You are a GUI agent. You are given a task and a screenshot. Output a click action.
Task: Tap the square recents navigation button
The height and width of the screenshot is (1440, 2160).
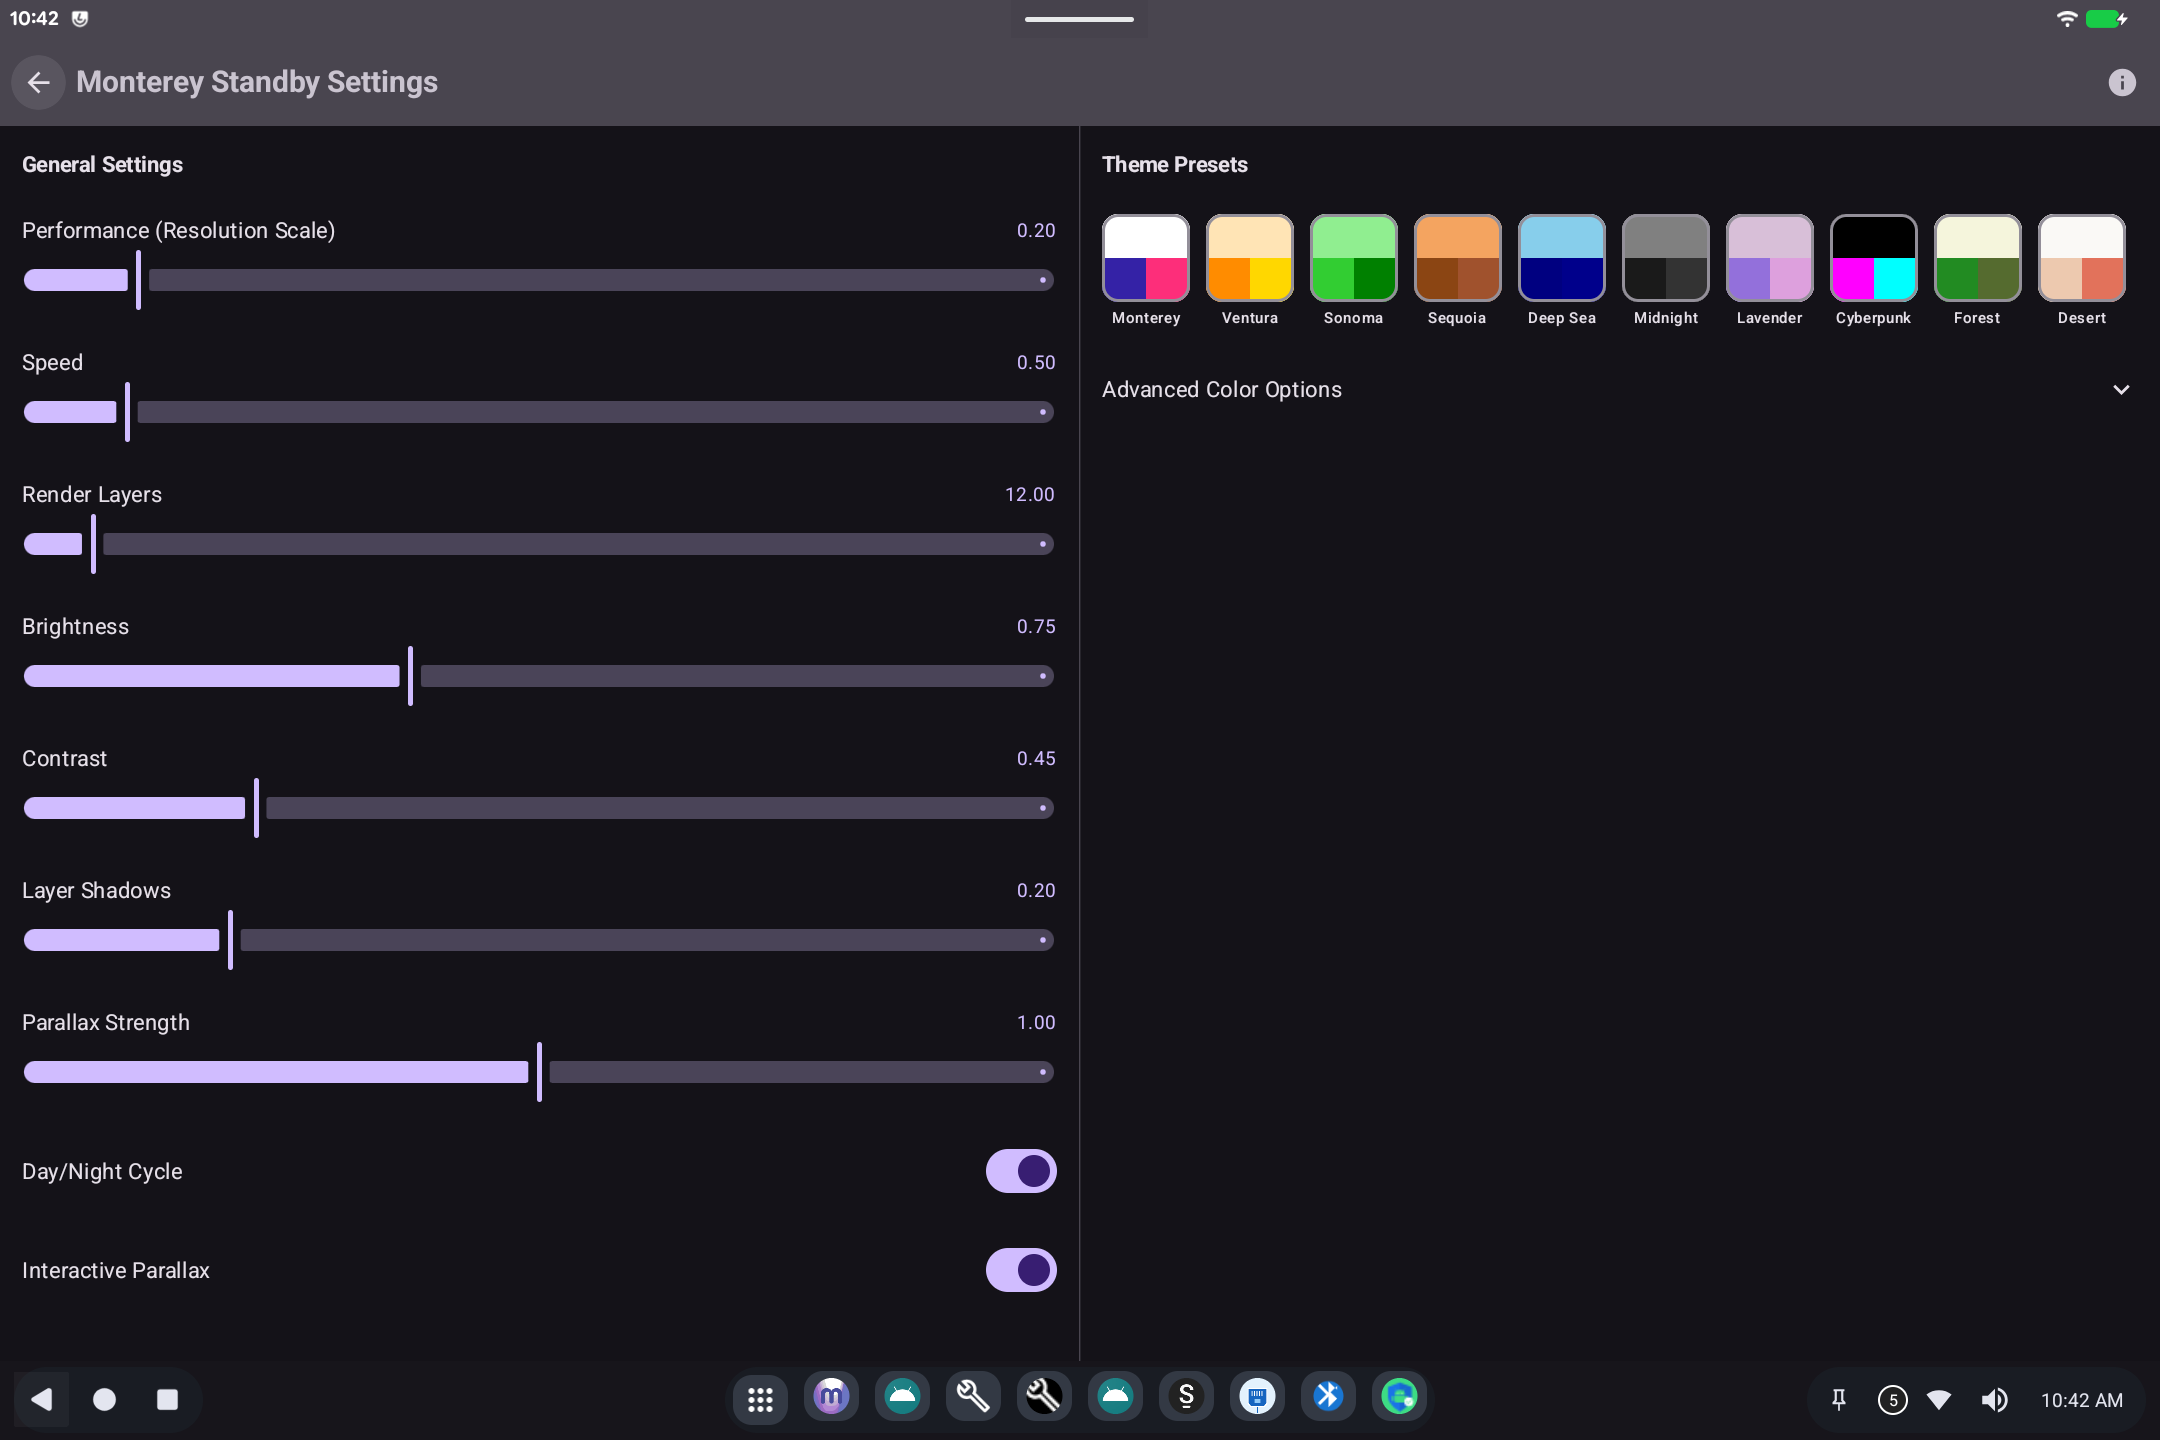click(167, 1399)
